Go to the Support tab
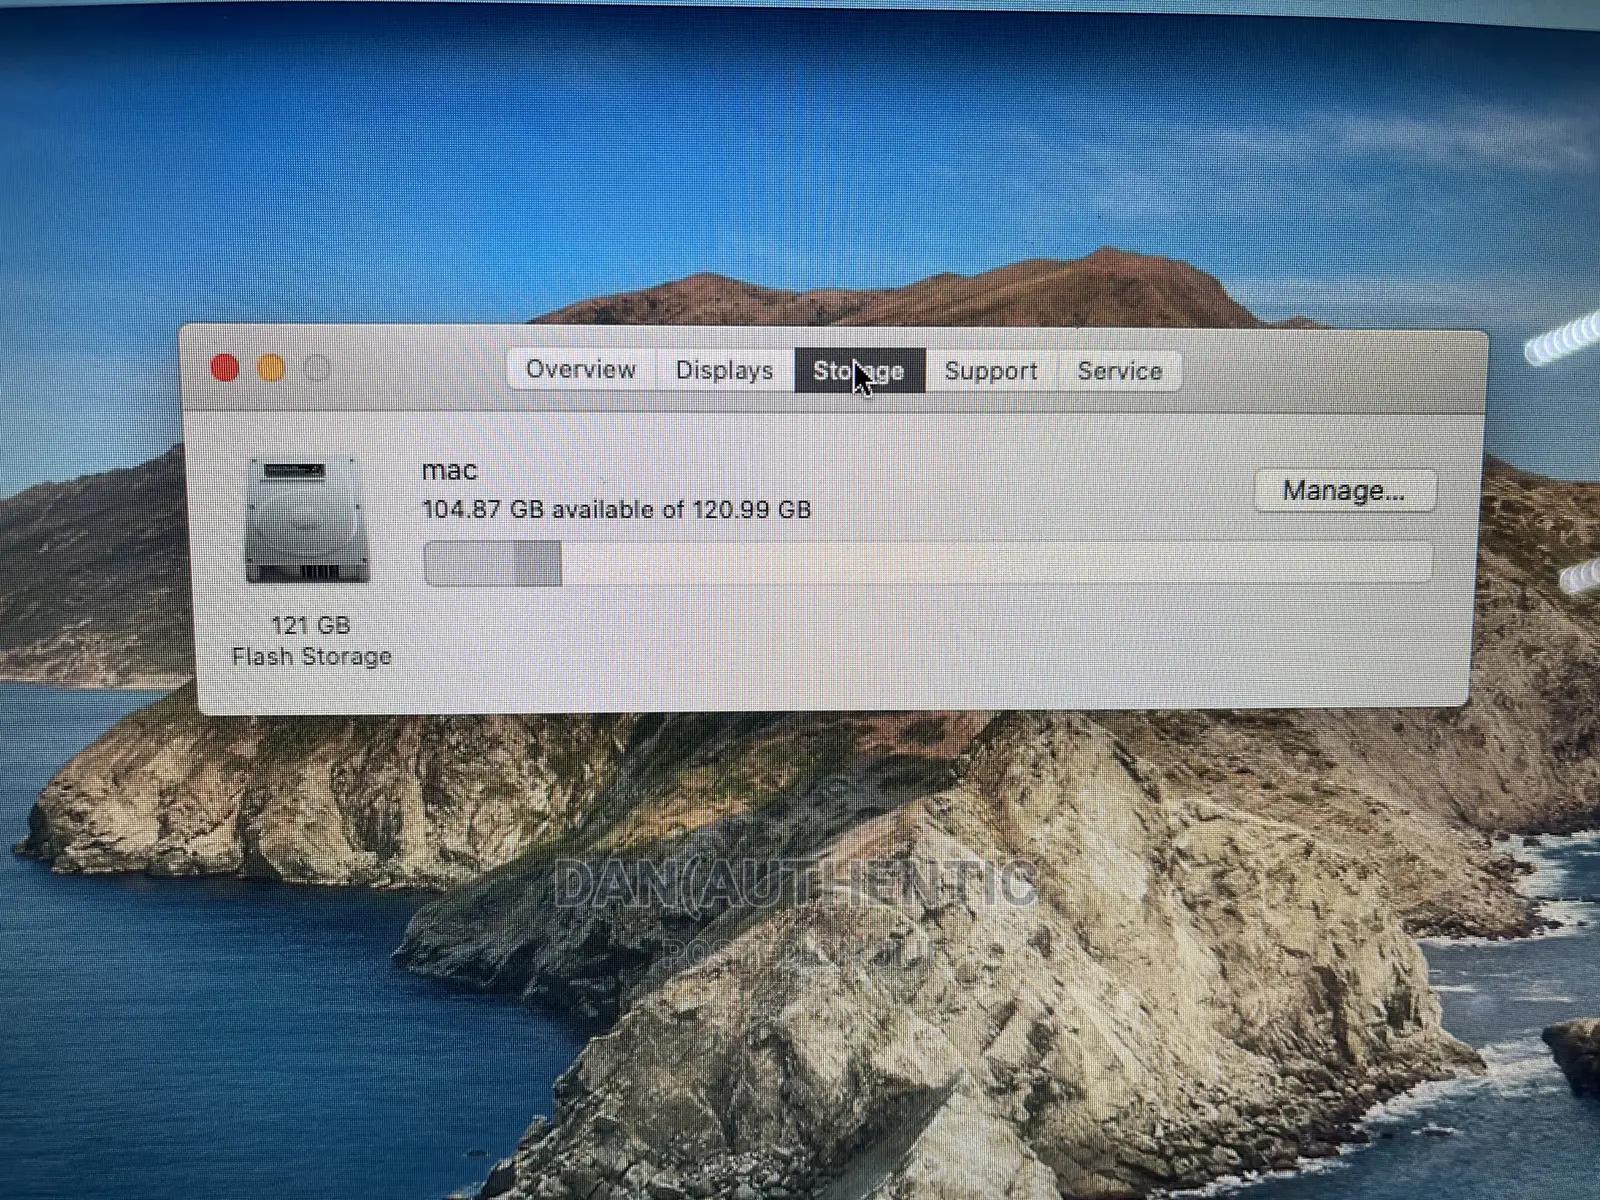The height and width of the screenshot is (1200, 1600). 991,371
